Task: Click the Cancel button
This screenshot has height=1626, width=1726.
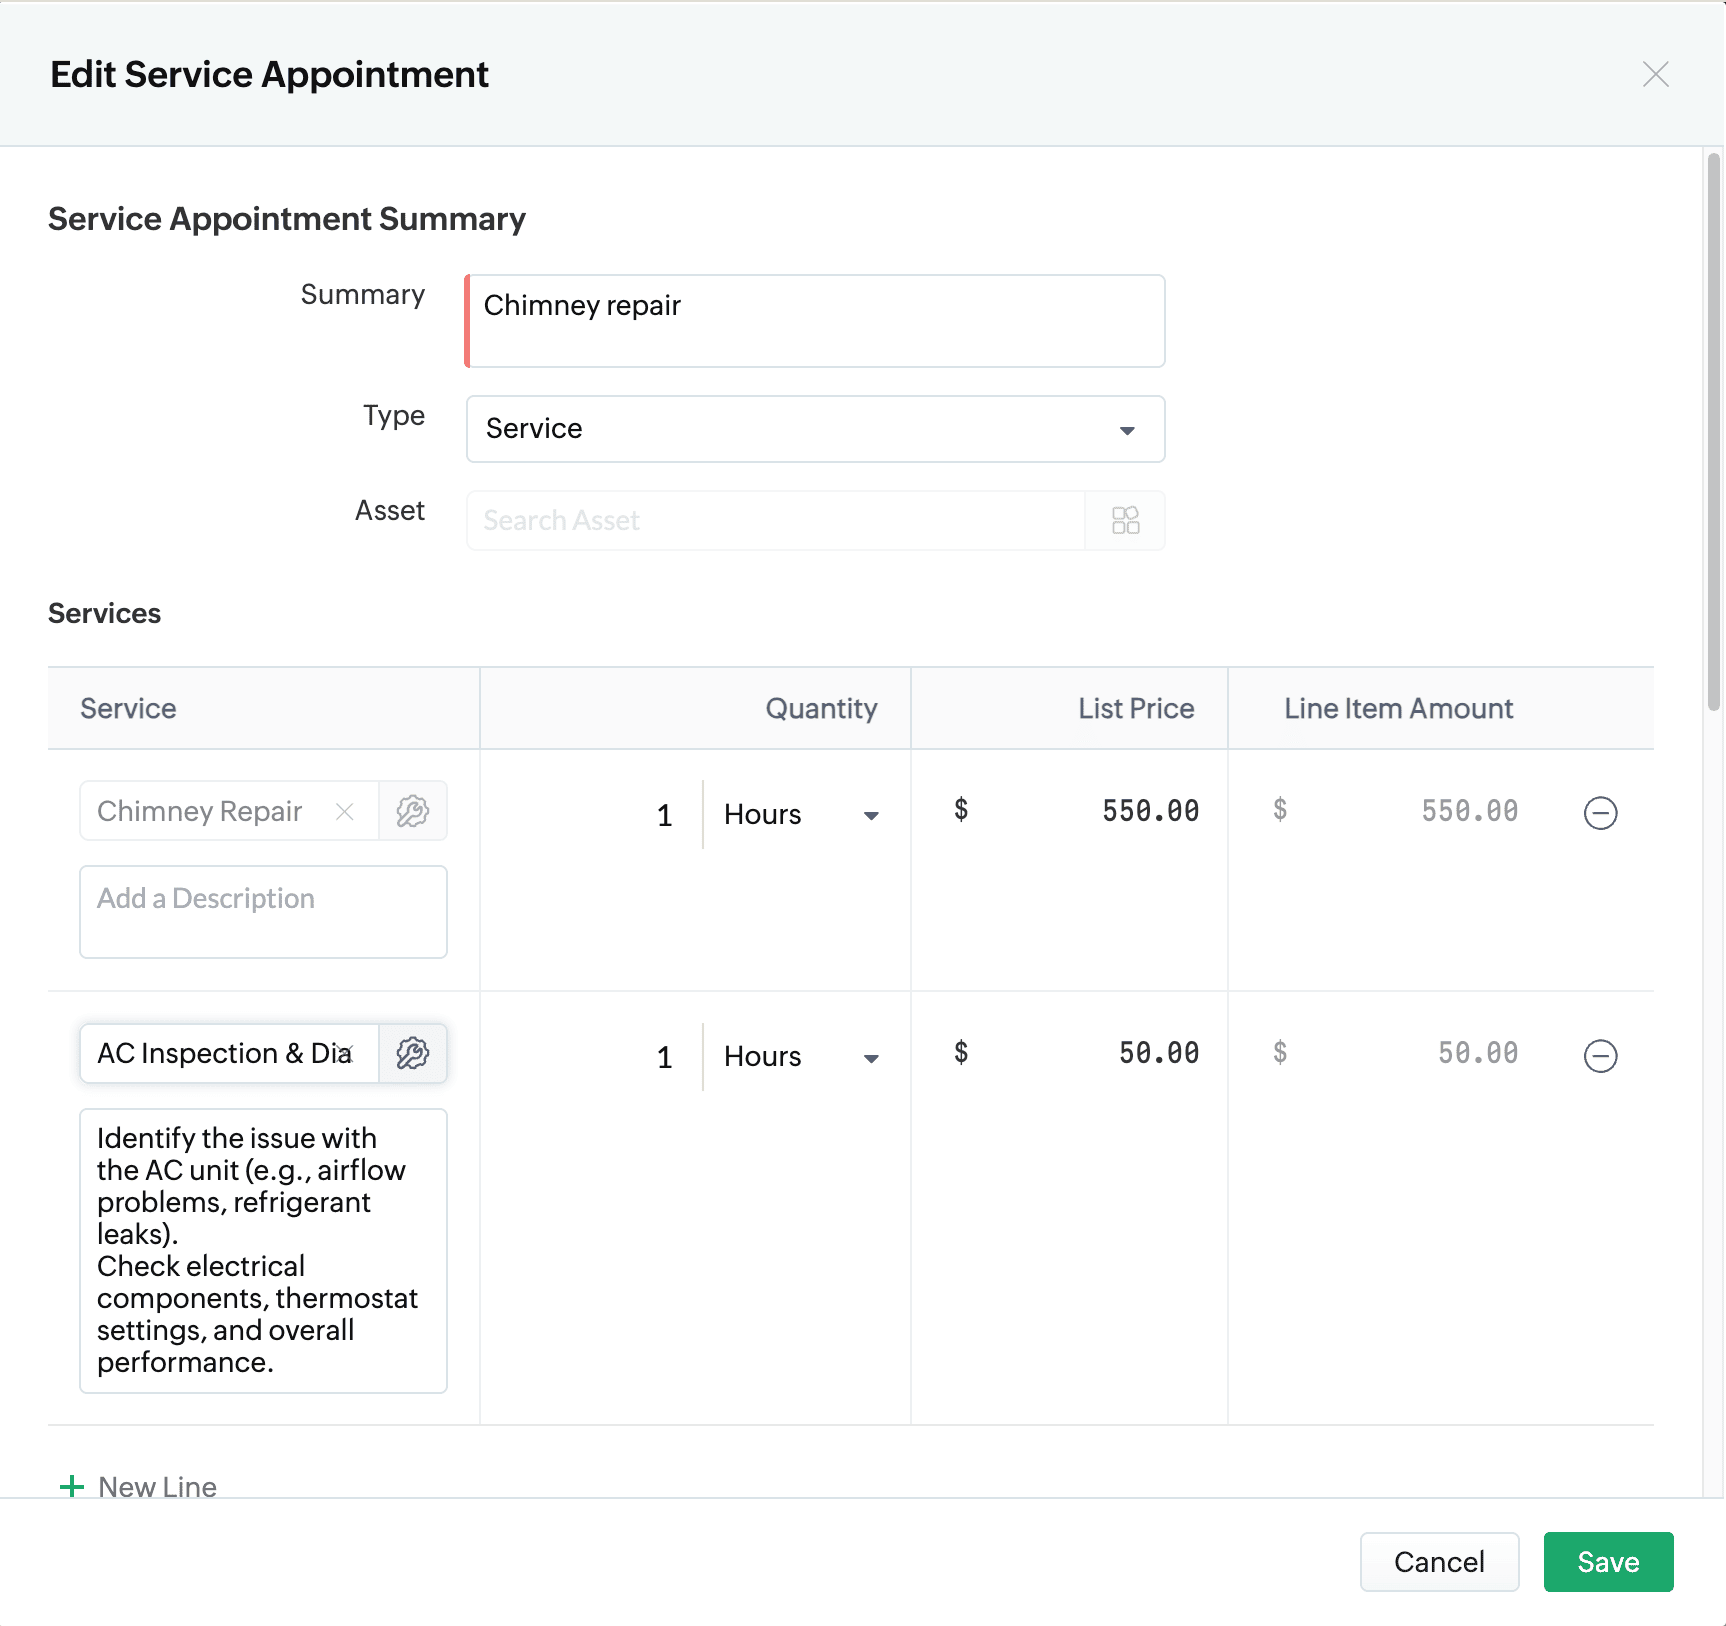Action: tap(1438, 1561)
